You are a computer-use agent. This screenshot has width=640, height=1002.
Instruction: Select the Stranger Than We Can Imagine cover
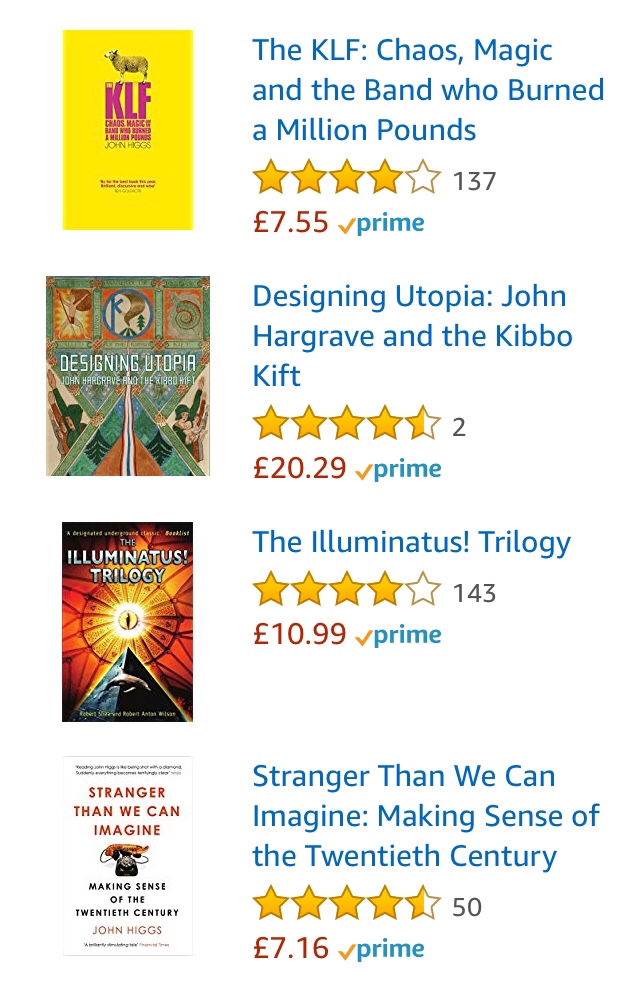pyautogui.click(x=127, y=855)
